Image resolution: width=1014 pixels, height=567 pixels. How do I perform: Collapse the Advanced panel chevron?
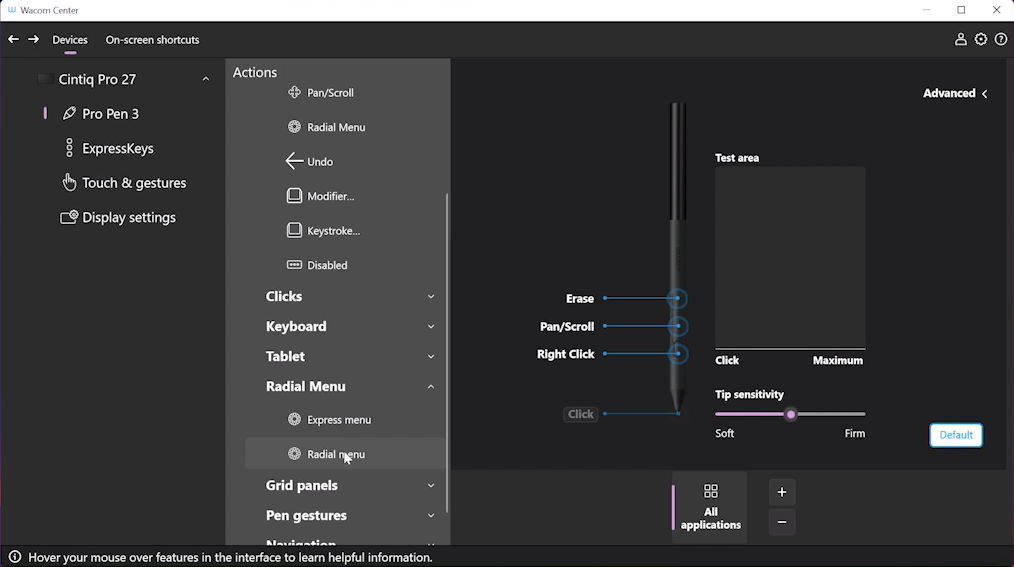coord(985,94)
